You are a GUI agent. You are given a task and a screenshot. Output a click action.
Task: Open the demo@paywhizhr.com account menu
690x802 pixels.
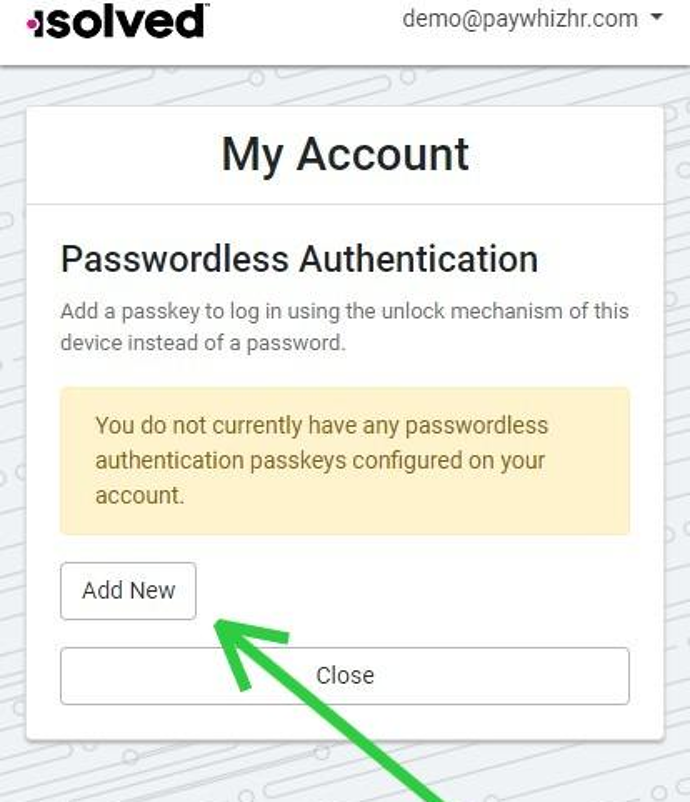[x=532, y=19]
